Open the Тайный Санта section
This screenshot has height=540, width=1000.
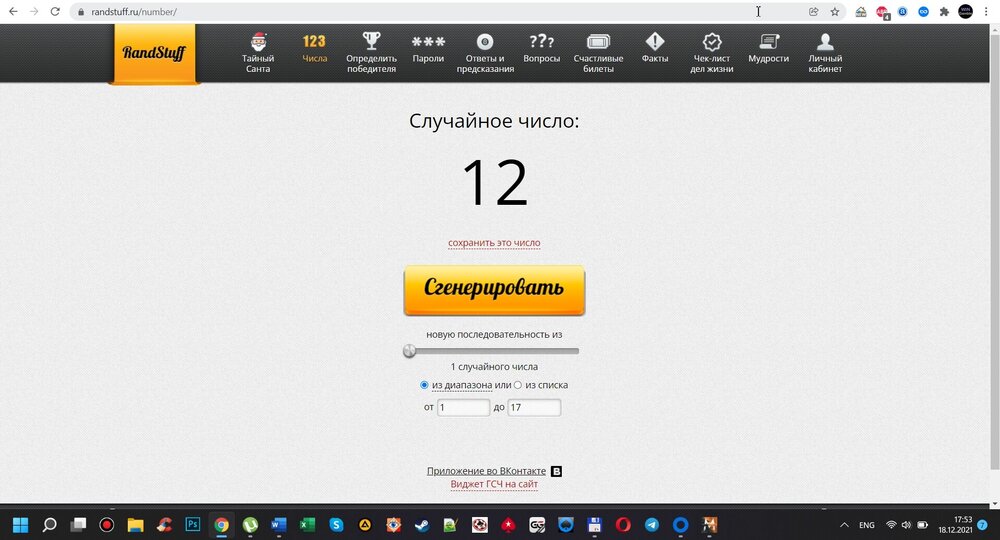click(x=258, y=52)
